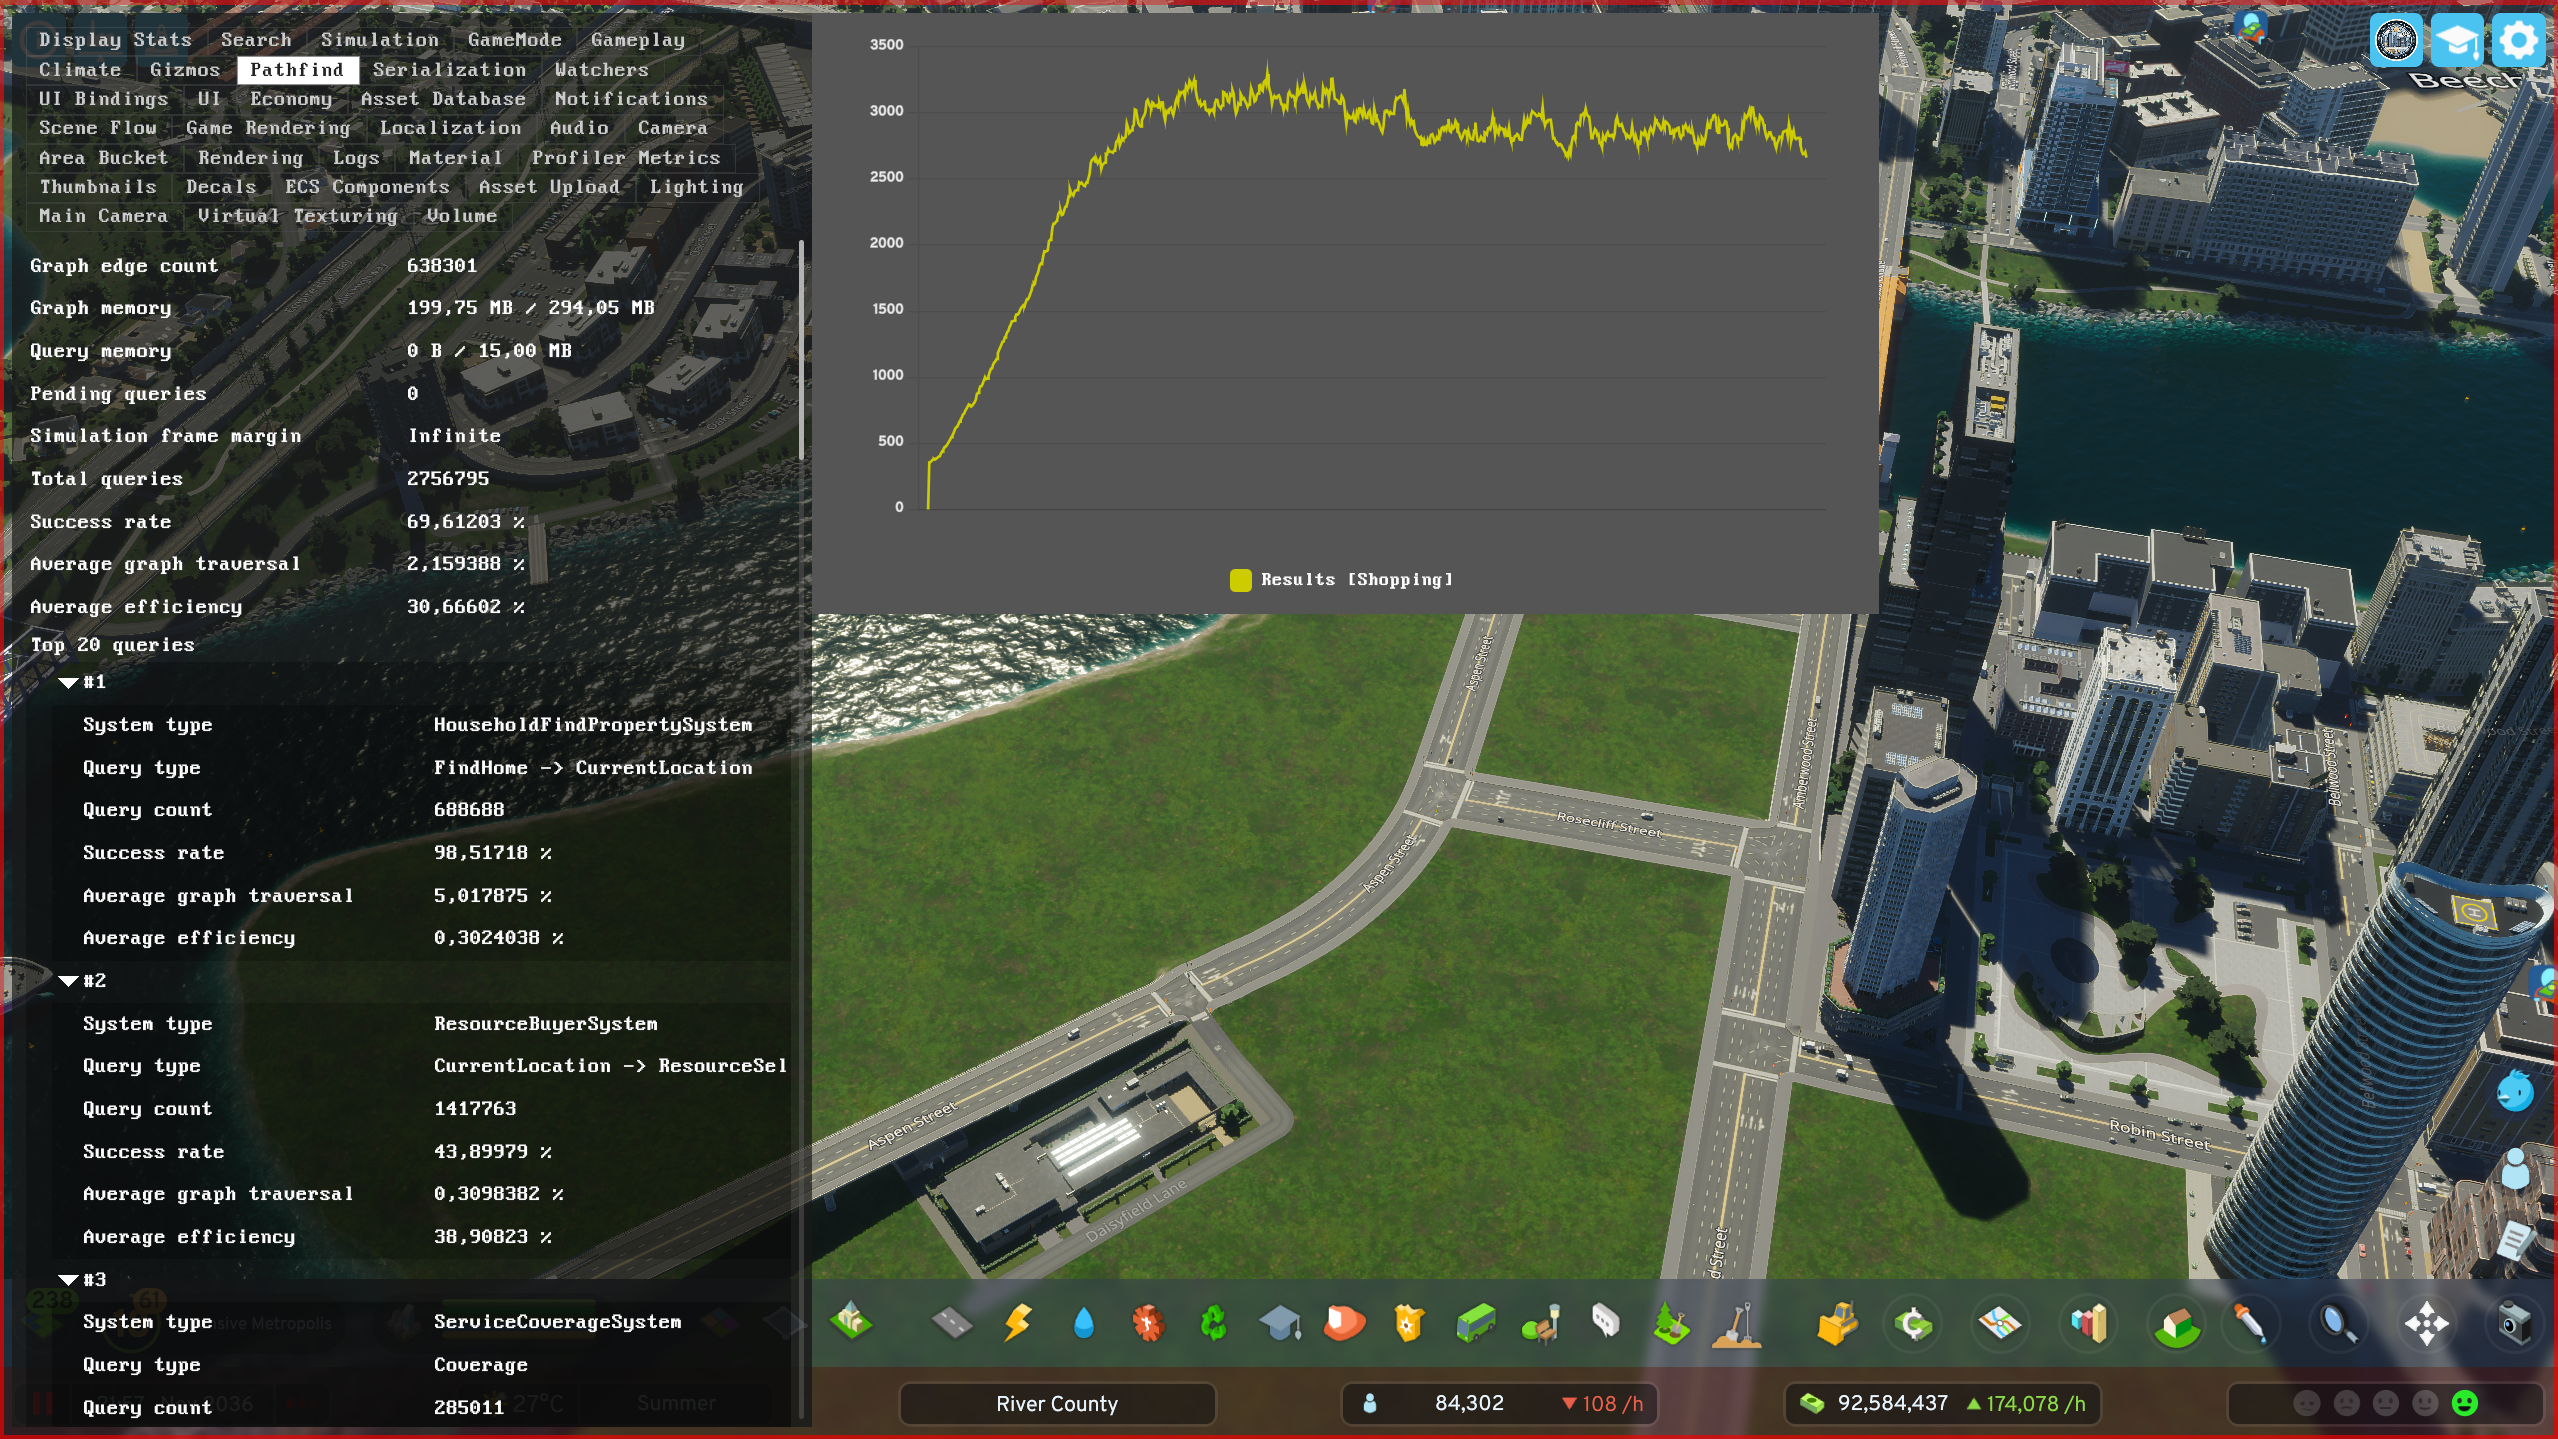
Task: Collapse the #2 query entry
Action: pos(68,981)
